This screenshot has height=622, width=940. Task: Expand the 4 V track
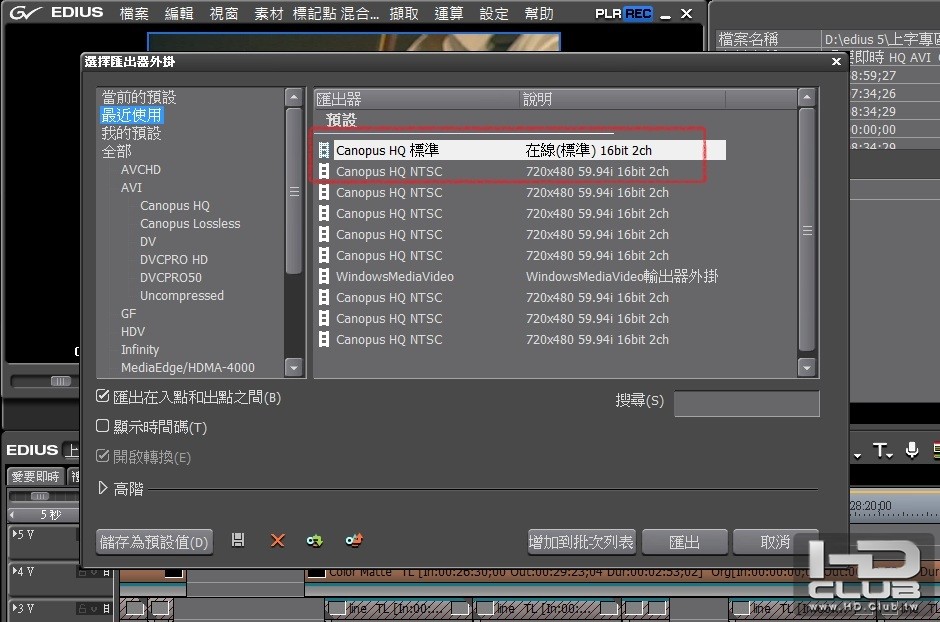pyautogui.click(x=15, y=571)
